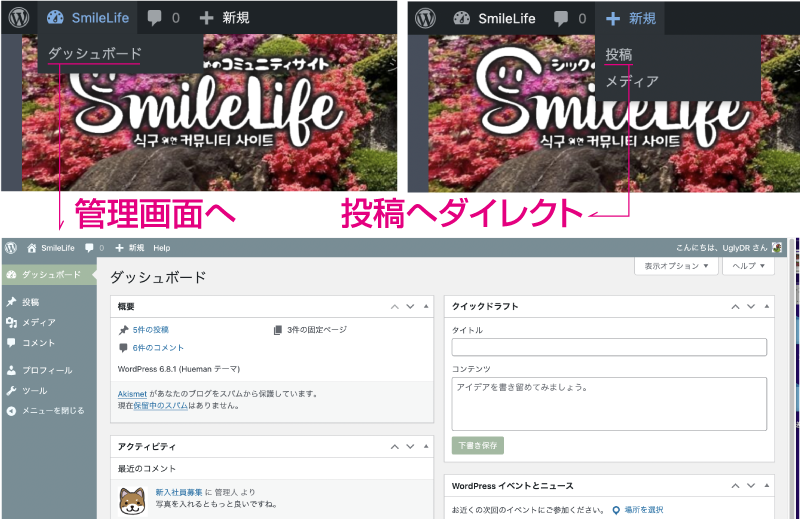Screen dimensions: 800x519
Task: Click the comments bubble icon in the admin bar
Action: coord(90,247)
